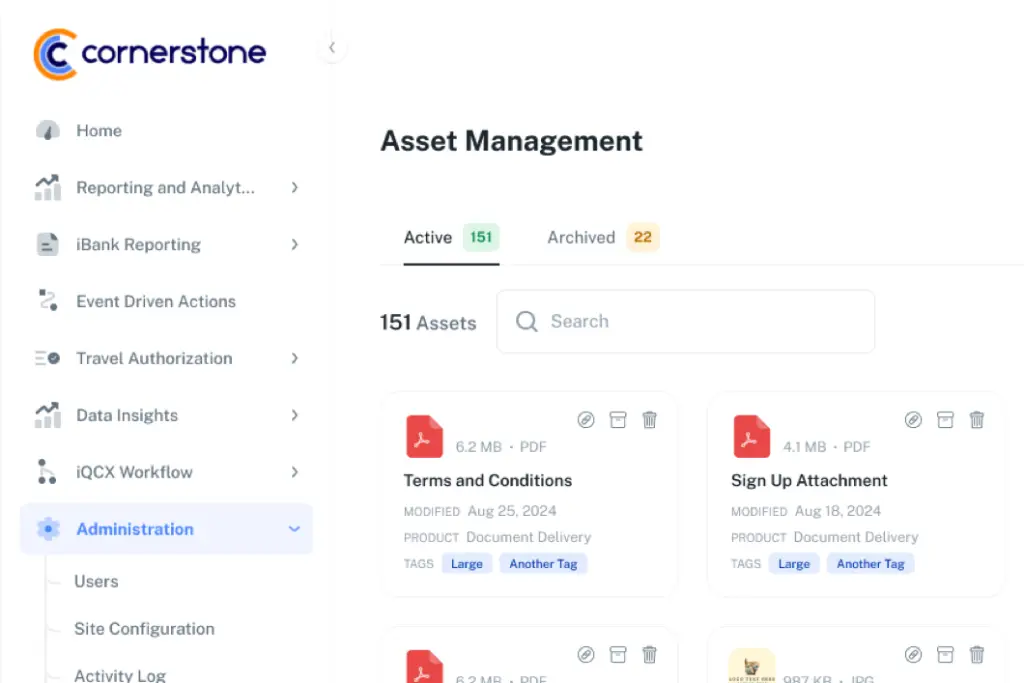
Task: Click into the Search assets field
Action: pyautogui.click(x=685, y=321)
